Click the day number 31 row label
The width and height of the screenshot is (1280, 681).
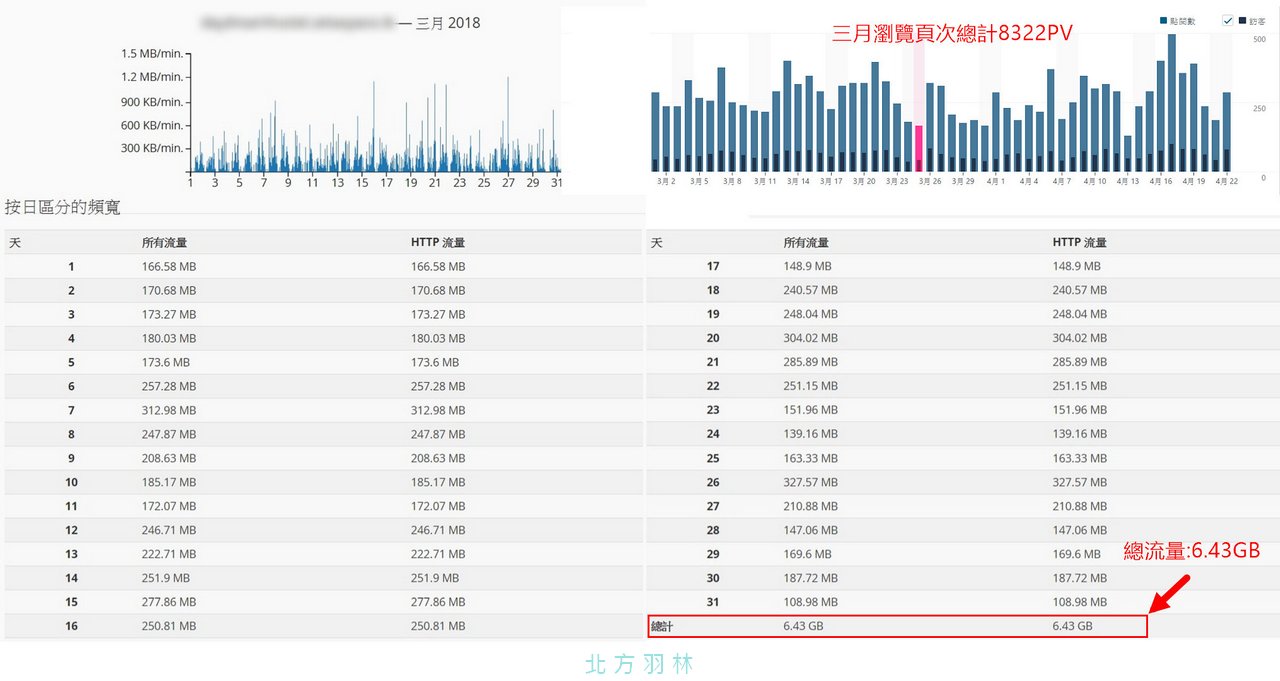(713, 602)
